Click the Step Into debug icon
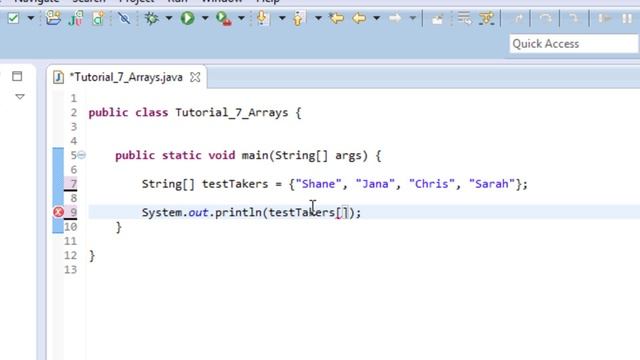The image size is (640, 360). 518,18
